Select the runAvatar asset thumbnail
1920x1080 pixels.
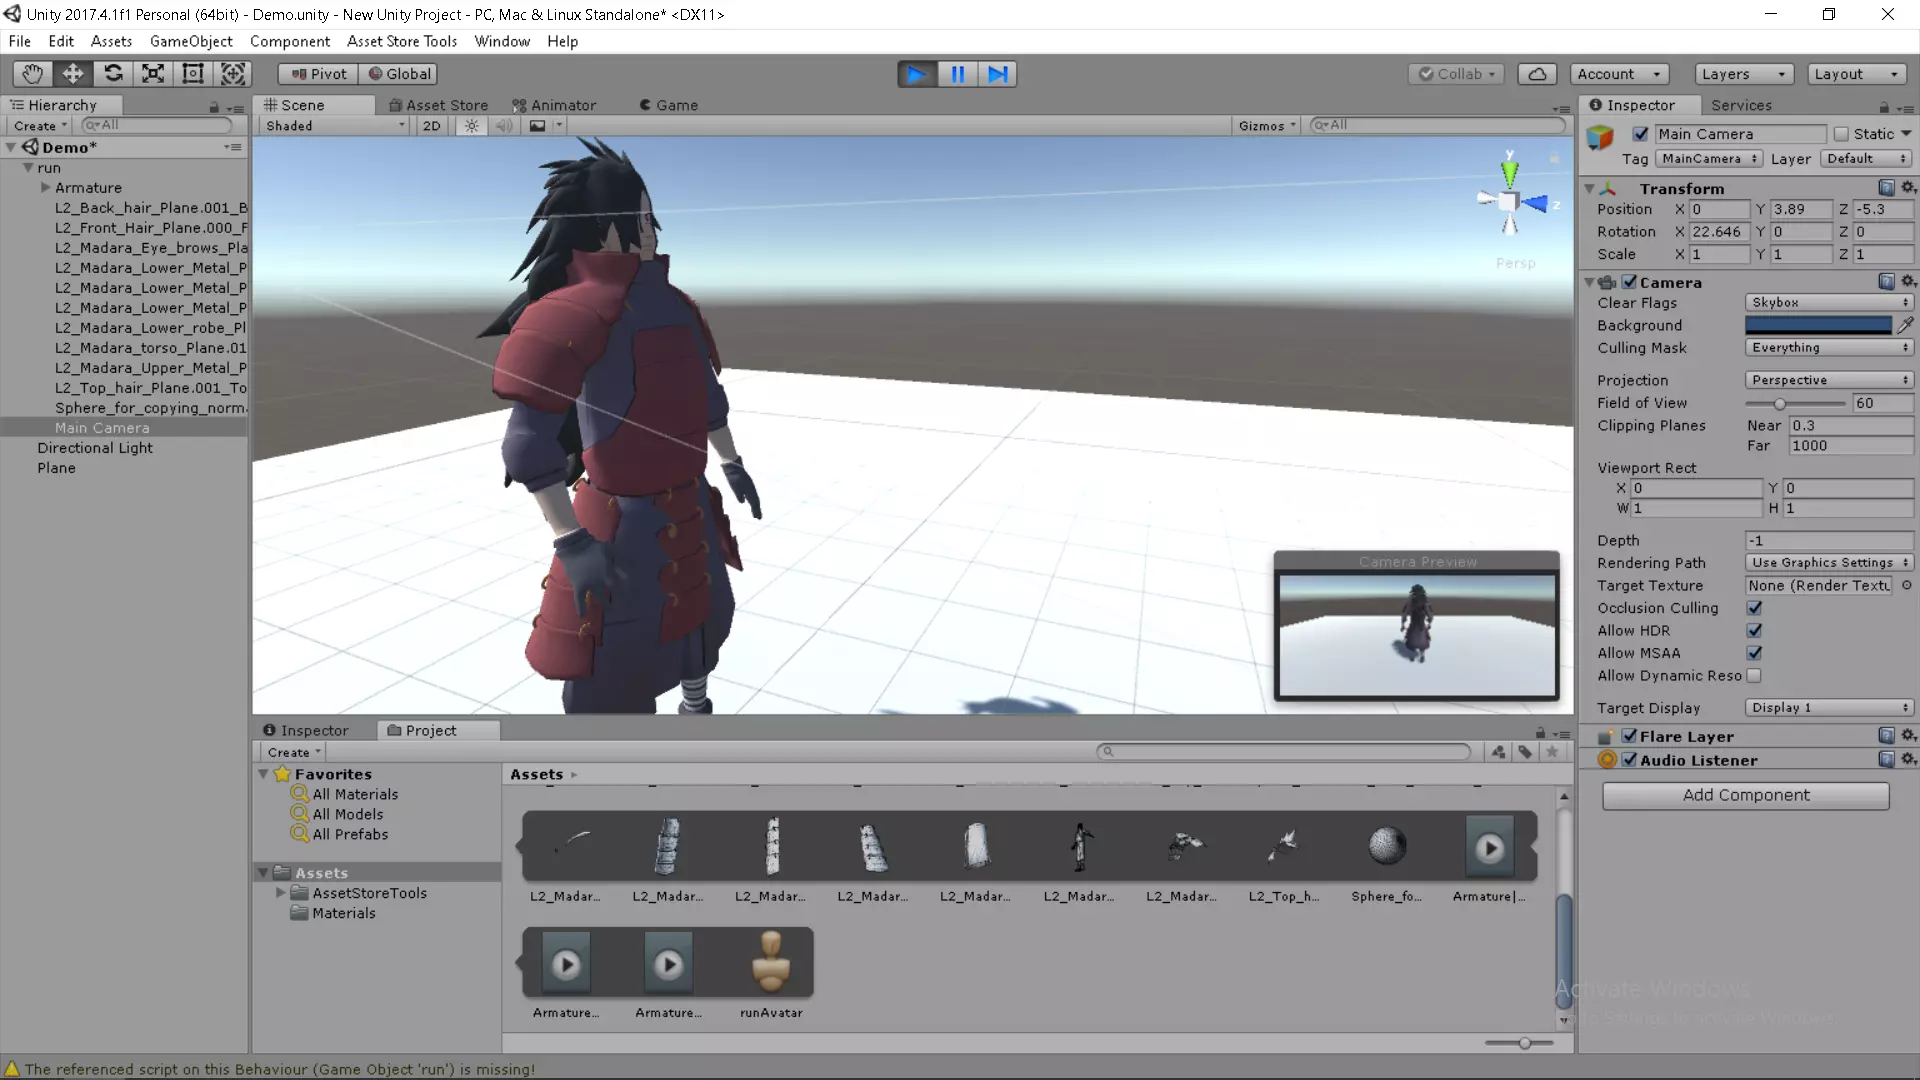click(x=771, y=962)
